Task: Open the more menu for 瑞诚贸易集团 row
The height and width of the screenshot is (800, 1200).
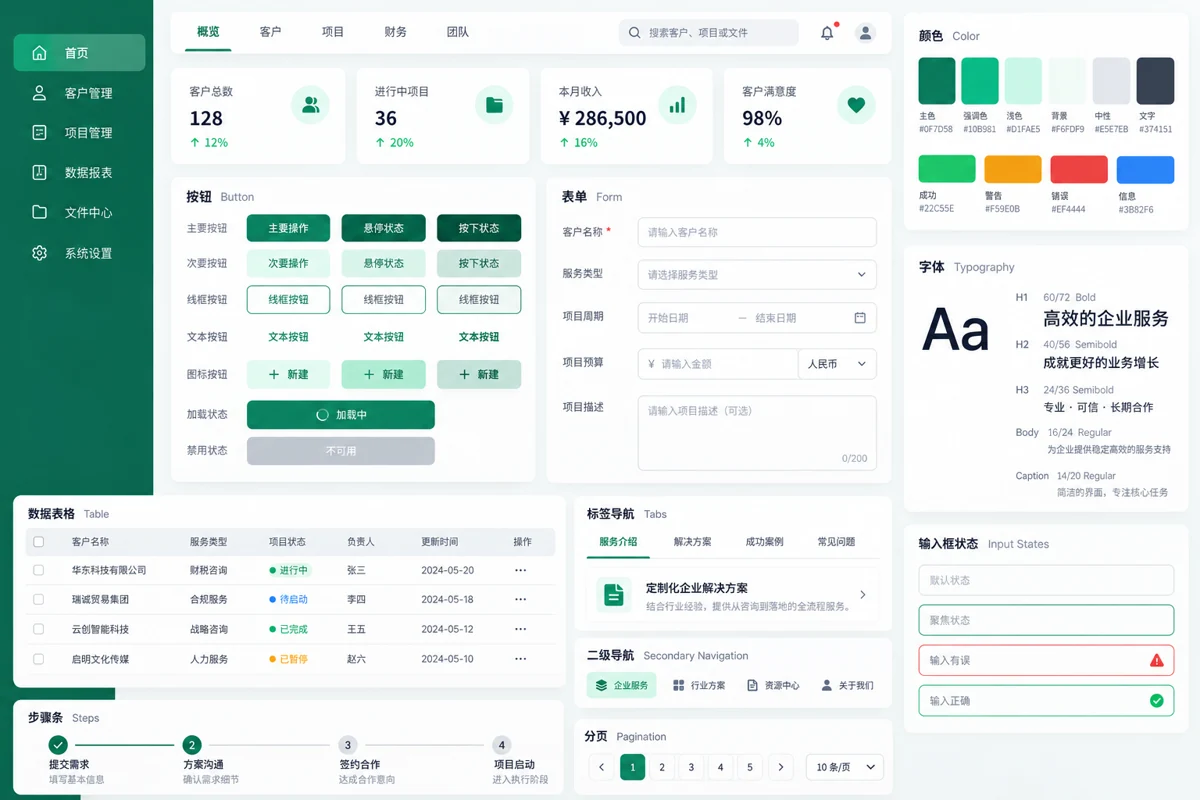Action: point(520,599)
